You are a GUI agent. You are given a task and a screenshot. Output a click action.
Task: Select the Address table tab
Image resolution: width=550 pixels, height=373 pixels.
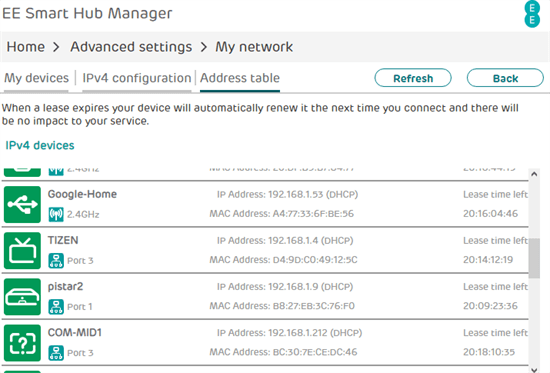click(240, 78)
